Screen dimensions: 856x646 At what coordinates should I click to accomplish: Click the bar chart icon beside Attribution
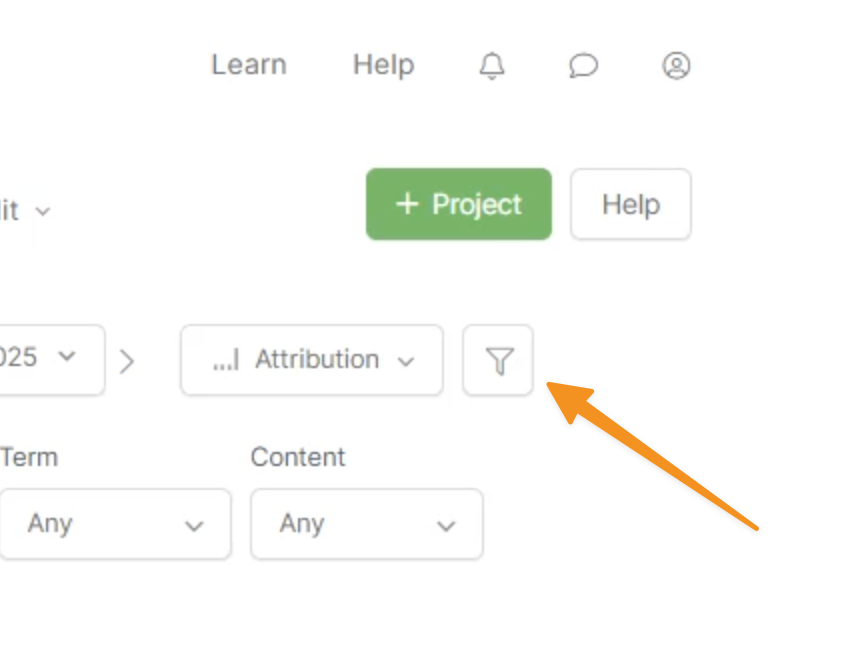tap(226, 360)
